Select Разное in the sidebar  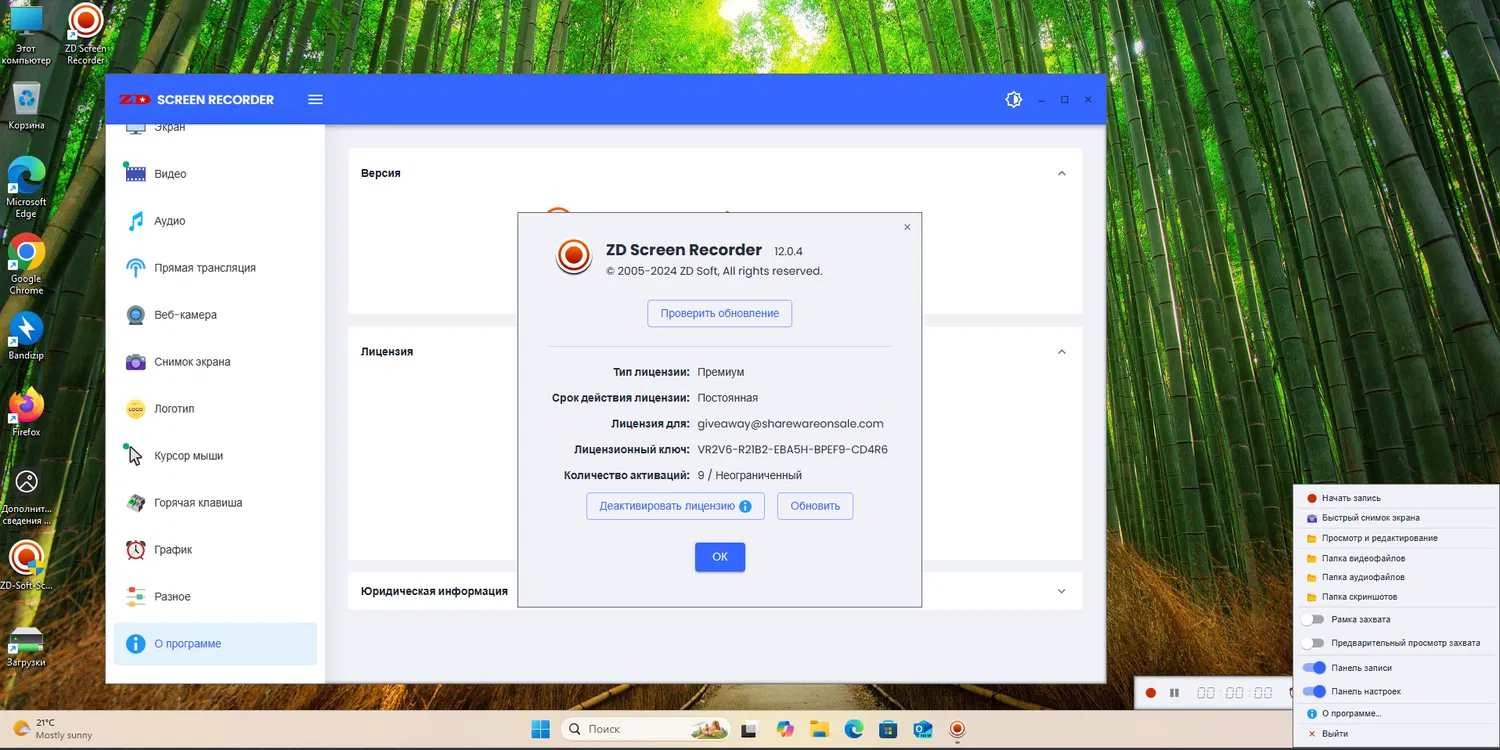[x=215, y=597]
